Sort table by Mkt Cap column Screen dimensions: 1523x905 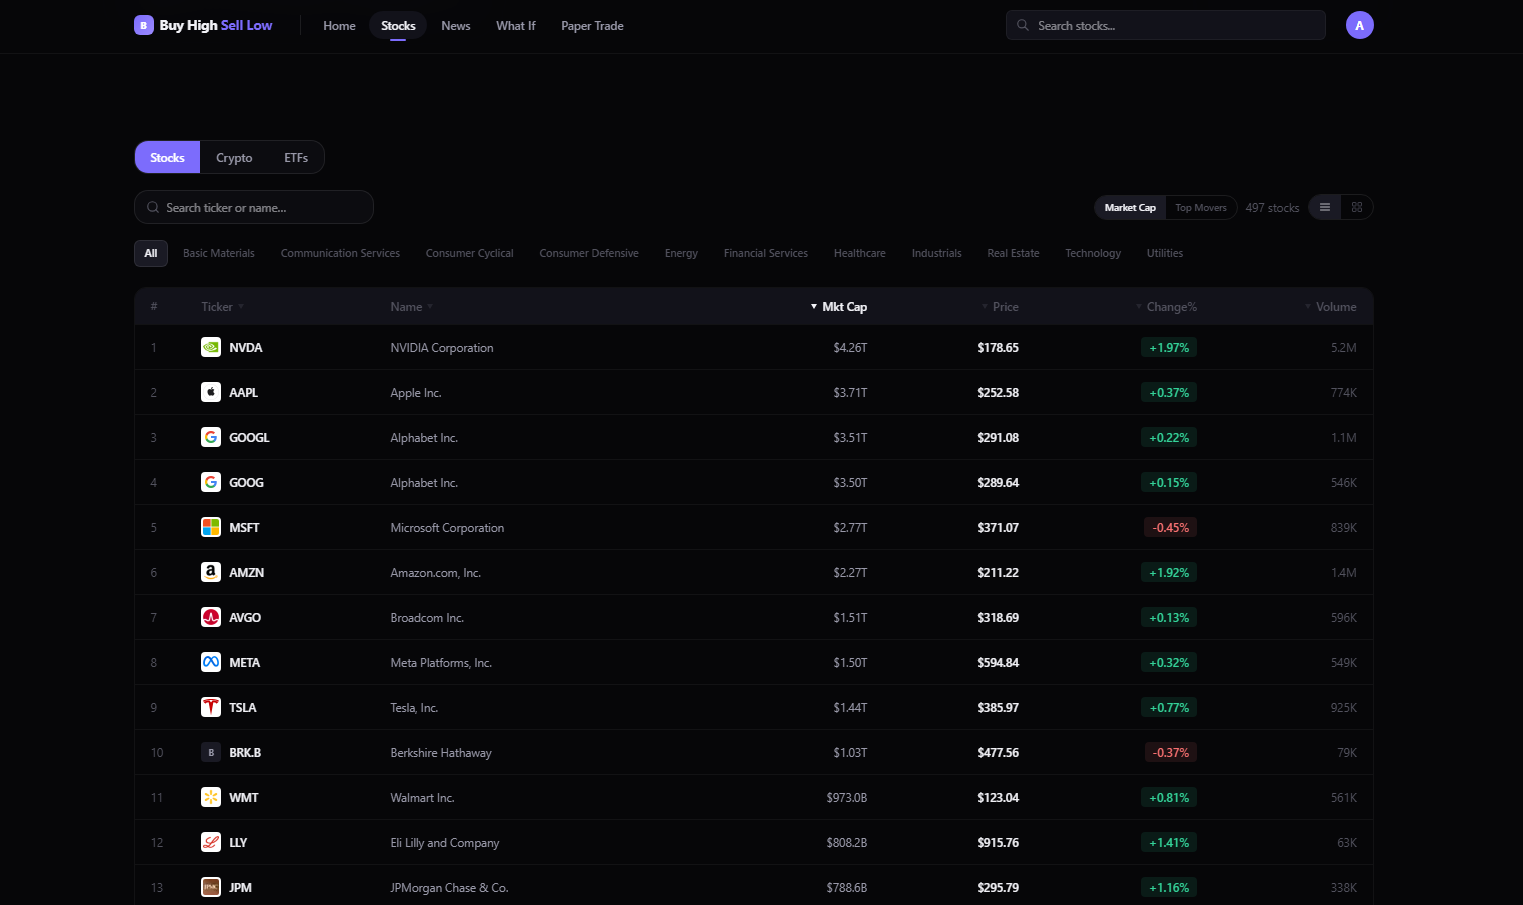point(838,306)
